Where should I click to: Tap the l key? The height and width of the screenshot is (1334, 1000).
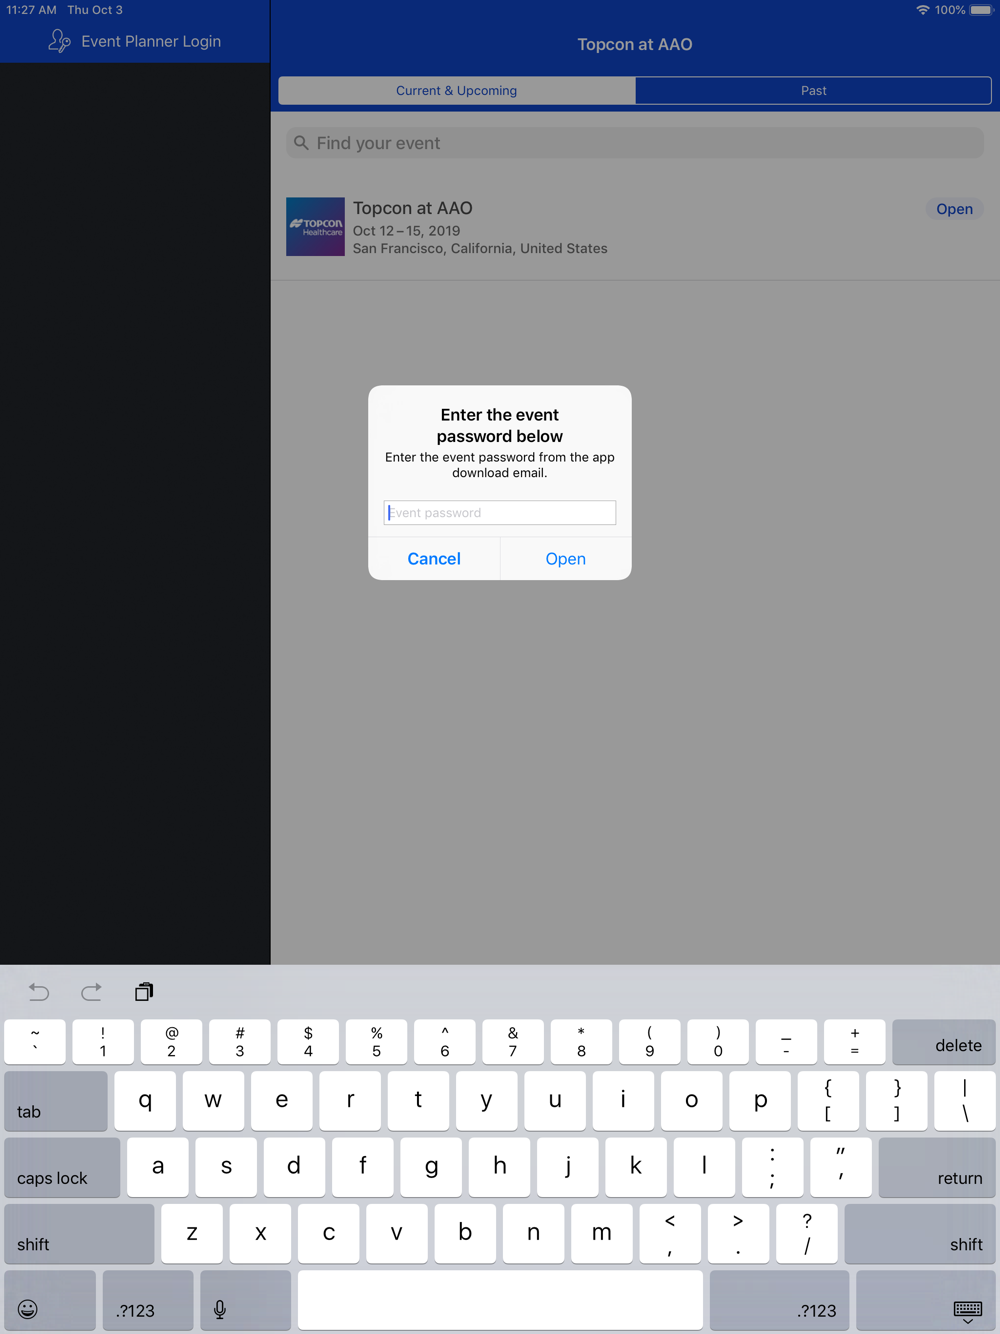[704, 1167]
